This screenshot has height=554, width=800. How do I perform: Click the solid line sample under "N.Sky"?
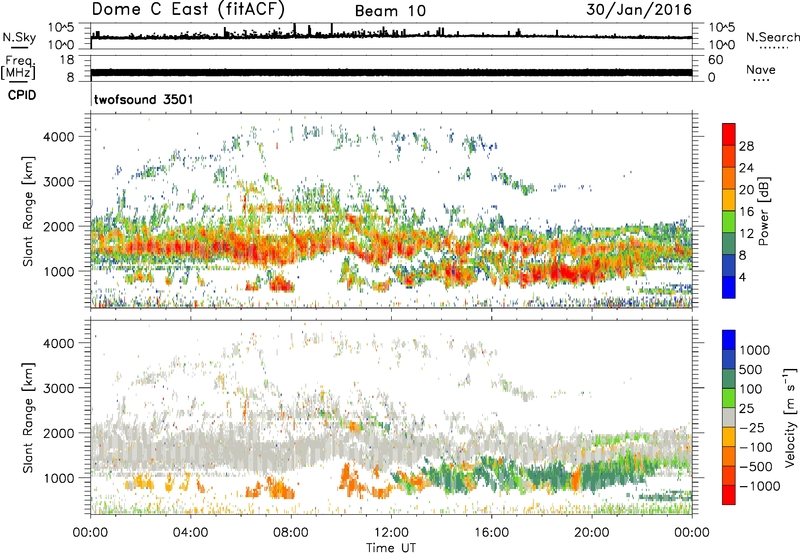[19, 47]
